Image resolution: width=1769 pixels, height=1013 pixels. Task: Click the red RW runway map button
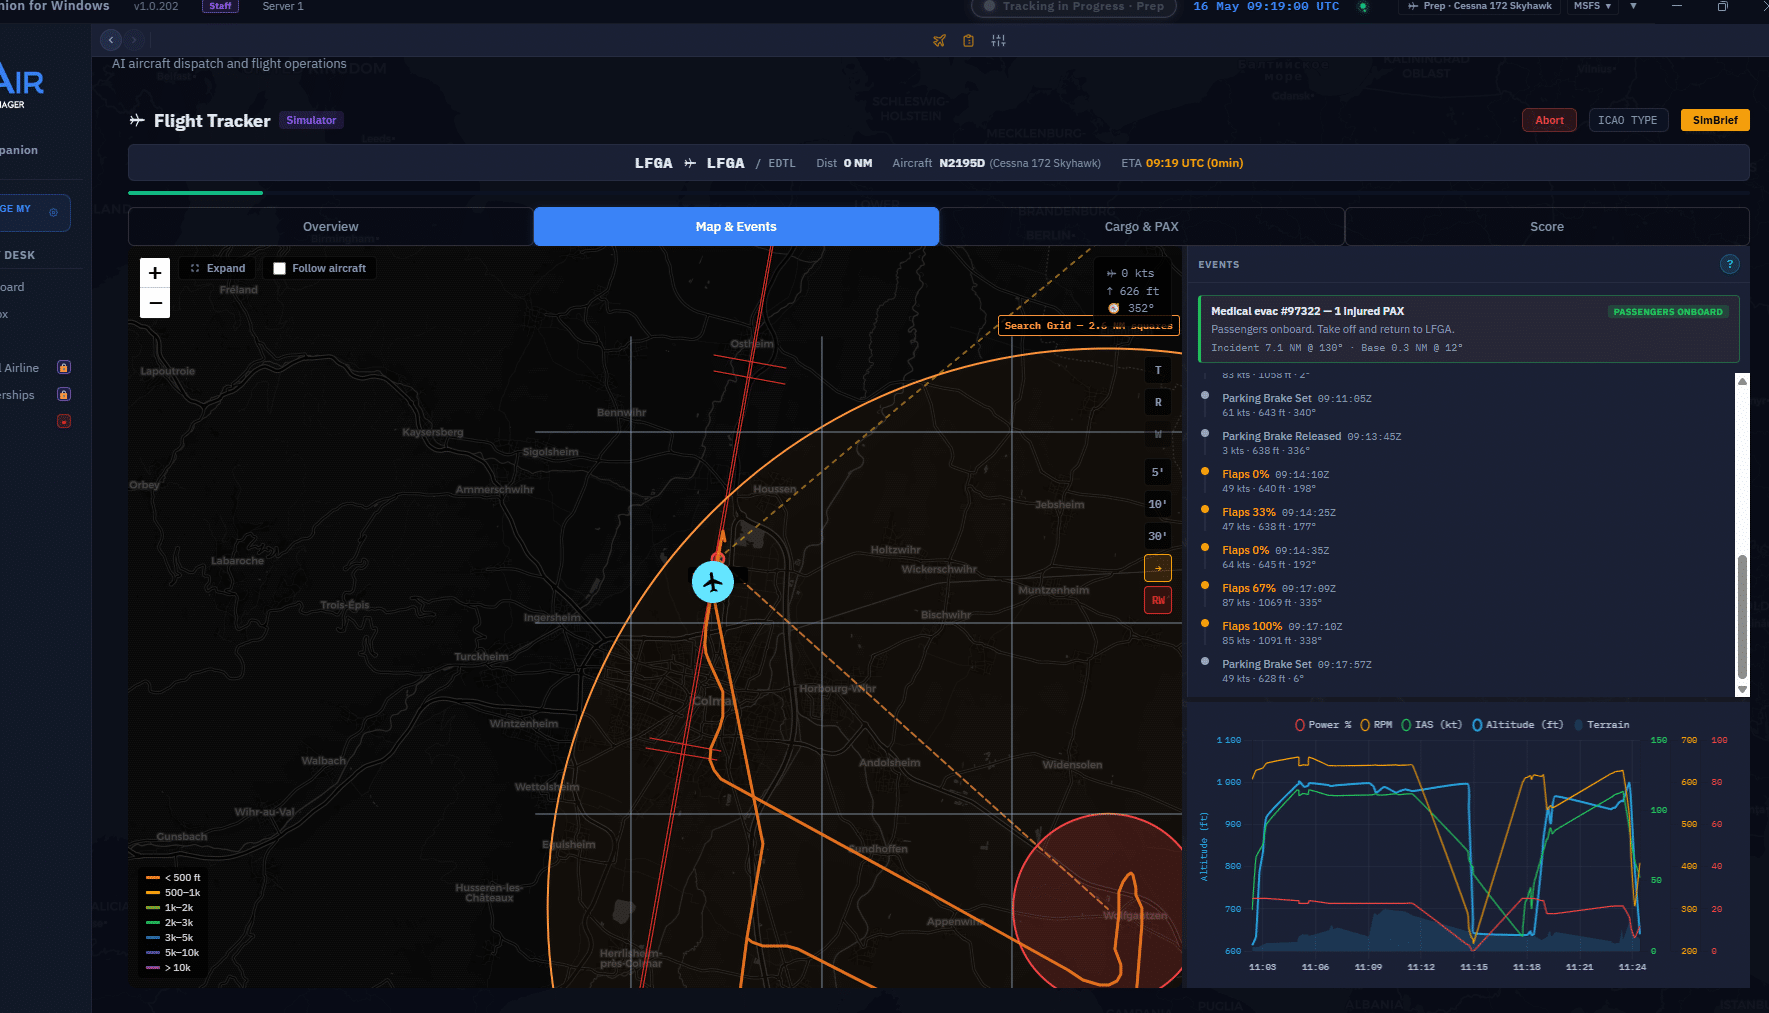(x=1158, y=600)
